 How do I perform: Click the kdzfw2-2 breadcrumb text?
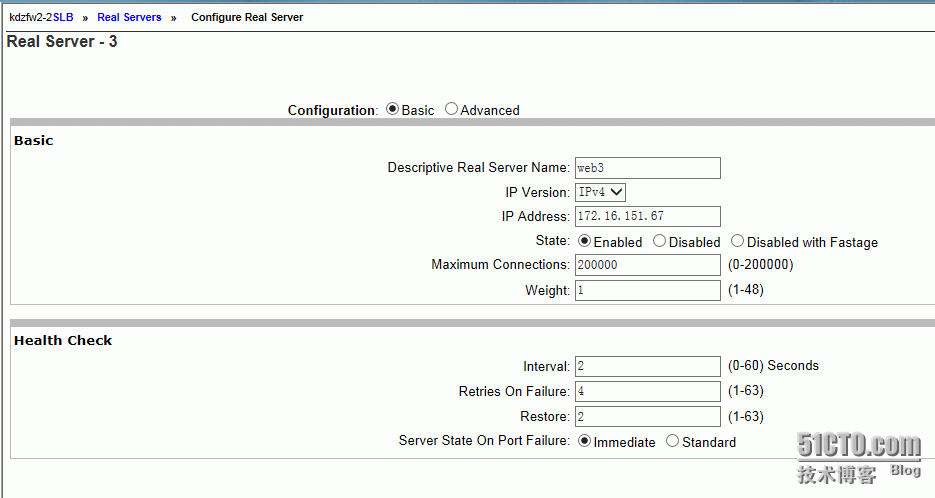(31, 17)
